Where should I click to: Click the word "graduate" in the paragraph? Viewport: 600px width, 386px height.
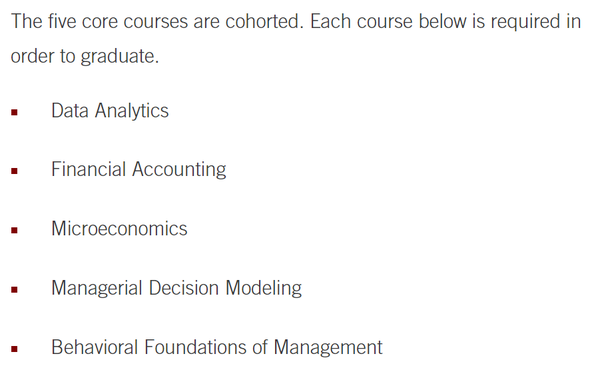pyautogui.click(x=119, y=57)
